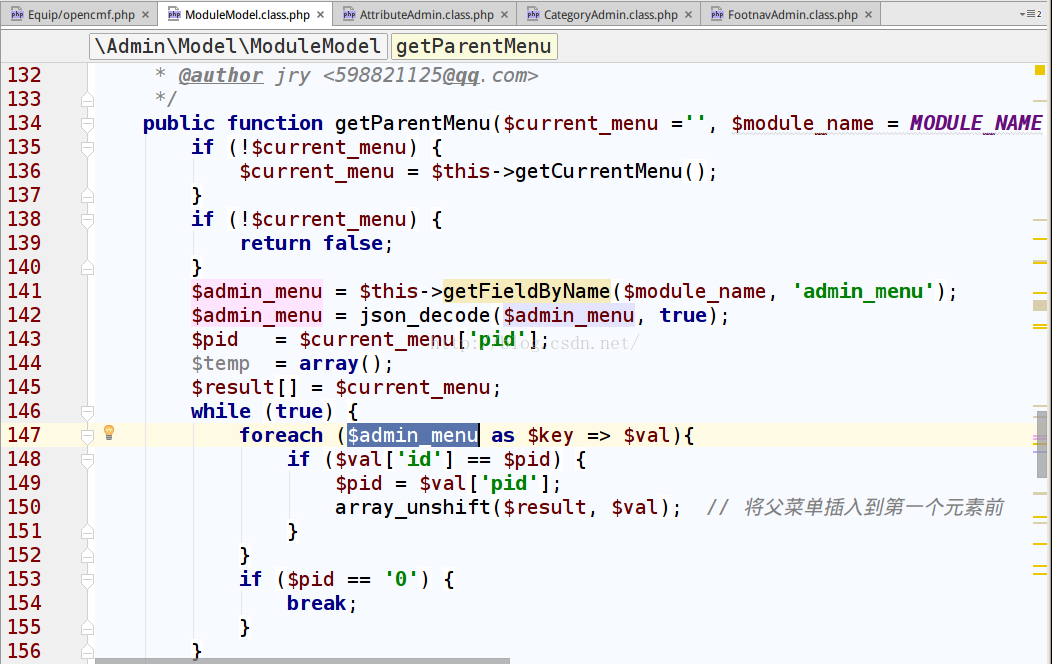This screenshot has height=664, width=1052.
Task: Click the "return false" statement on line 139
Action: click(x=311, y=243)
